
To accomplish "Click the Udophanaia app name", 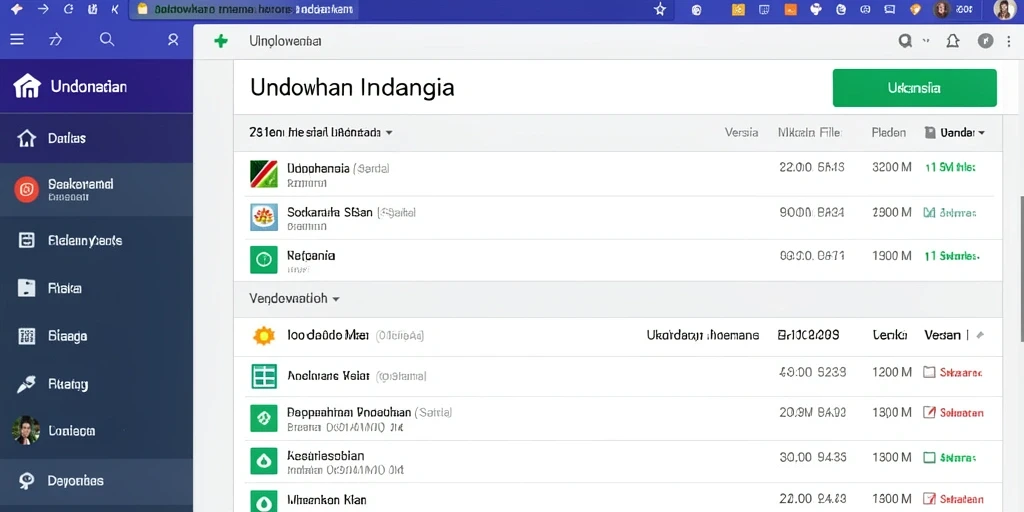I will (318, 168).
